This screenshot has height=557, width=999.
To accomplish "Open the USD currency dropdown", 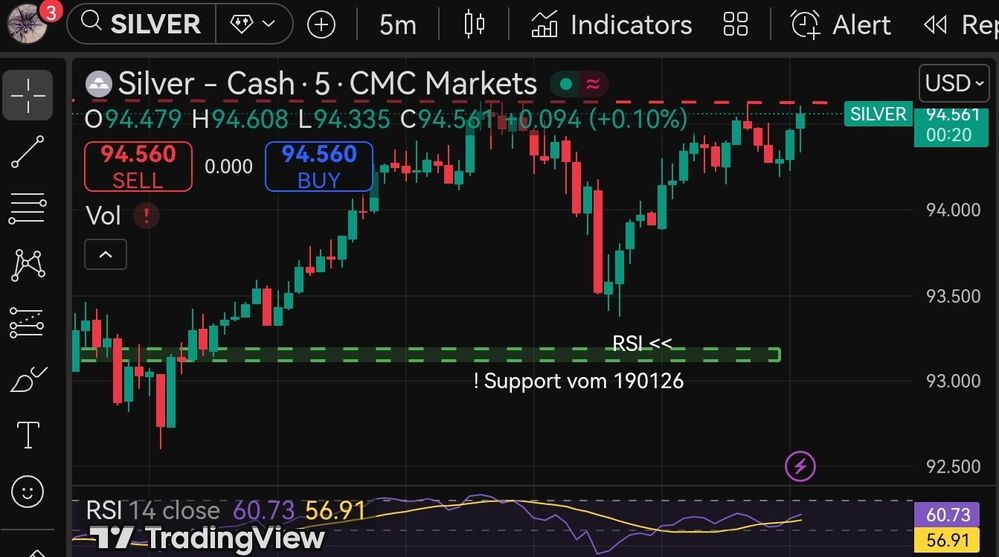I will click(954, 83).
